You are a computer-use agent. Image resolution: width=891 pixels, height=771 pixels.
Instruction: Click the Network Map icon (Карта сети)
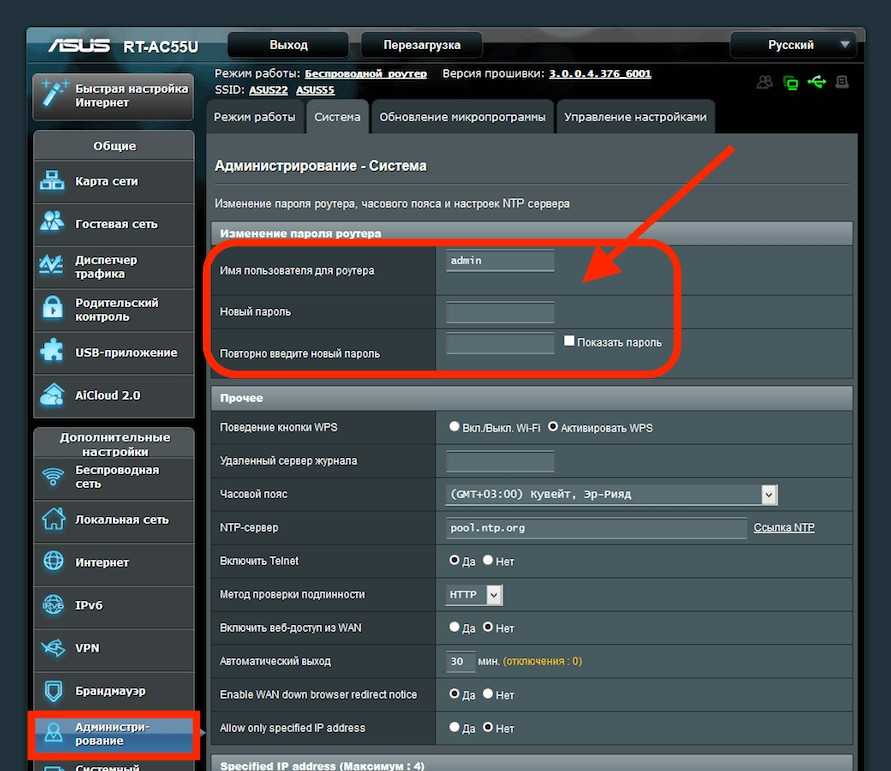pos(52,181)
